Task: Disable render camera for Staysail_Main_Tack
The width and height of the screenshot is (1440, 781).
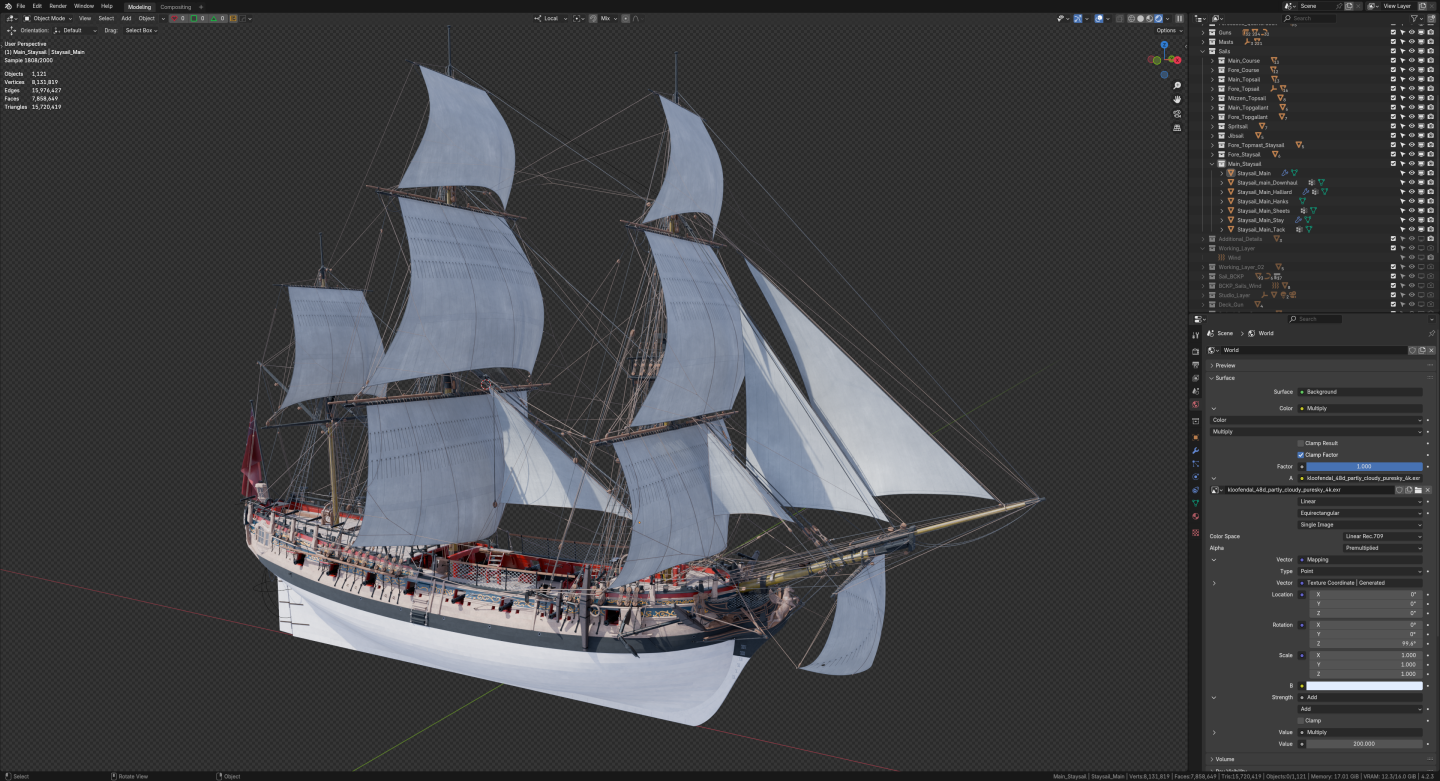Action: click(1430, 229)
